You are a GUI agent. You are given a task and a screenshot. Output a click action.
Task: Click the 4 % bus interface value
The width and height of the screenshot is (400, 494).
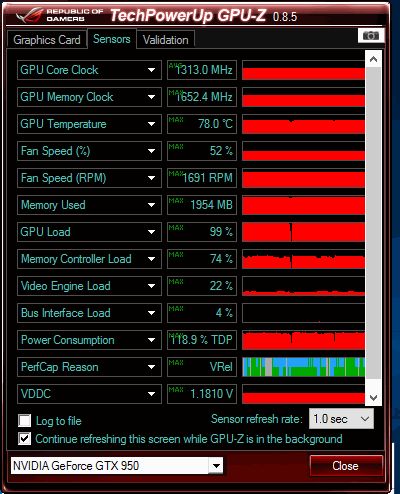coord(202,313)
